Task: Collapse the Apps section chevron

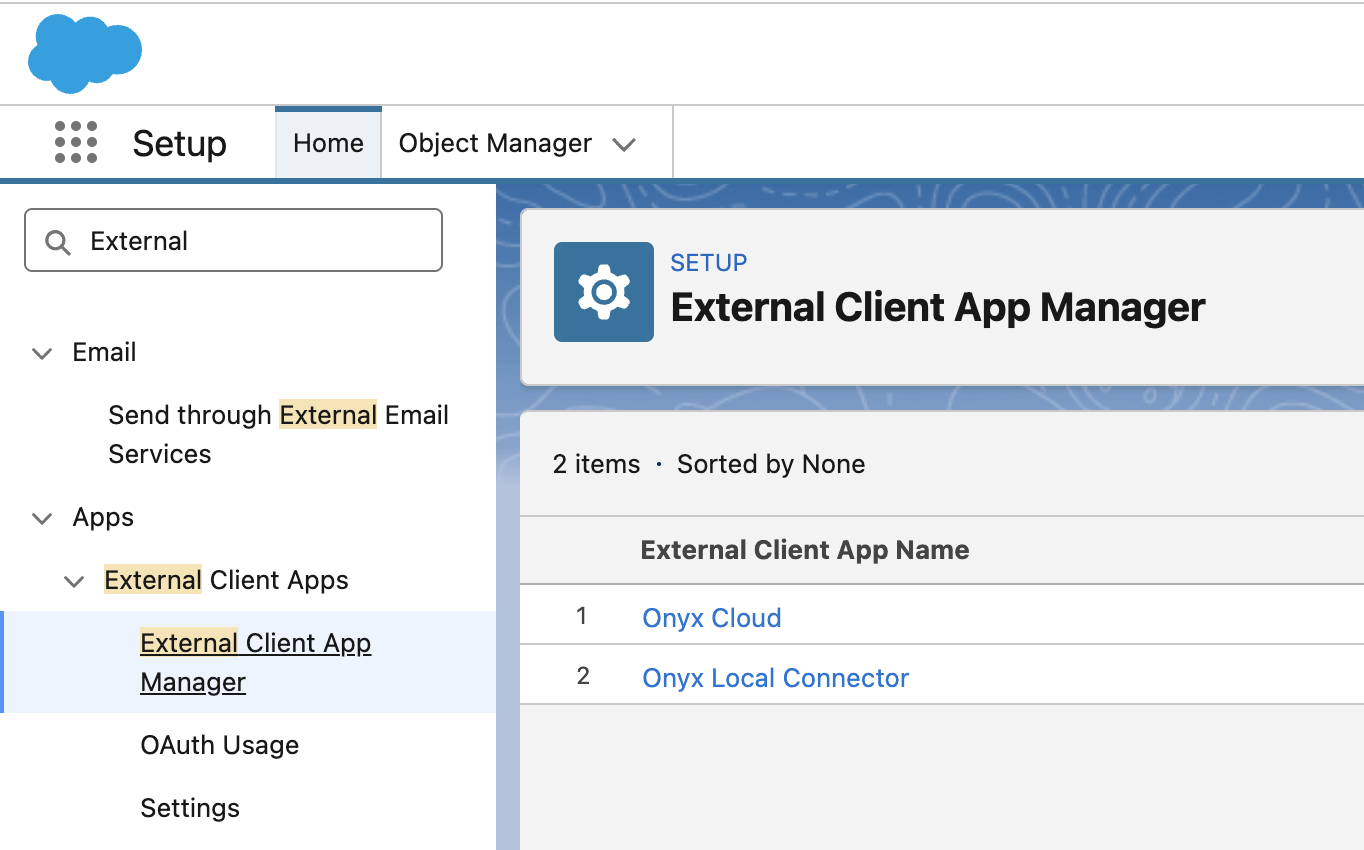Action: pos(42,518)
